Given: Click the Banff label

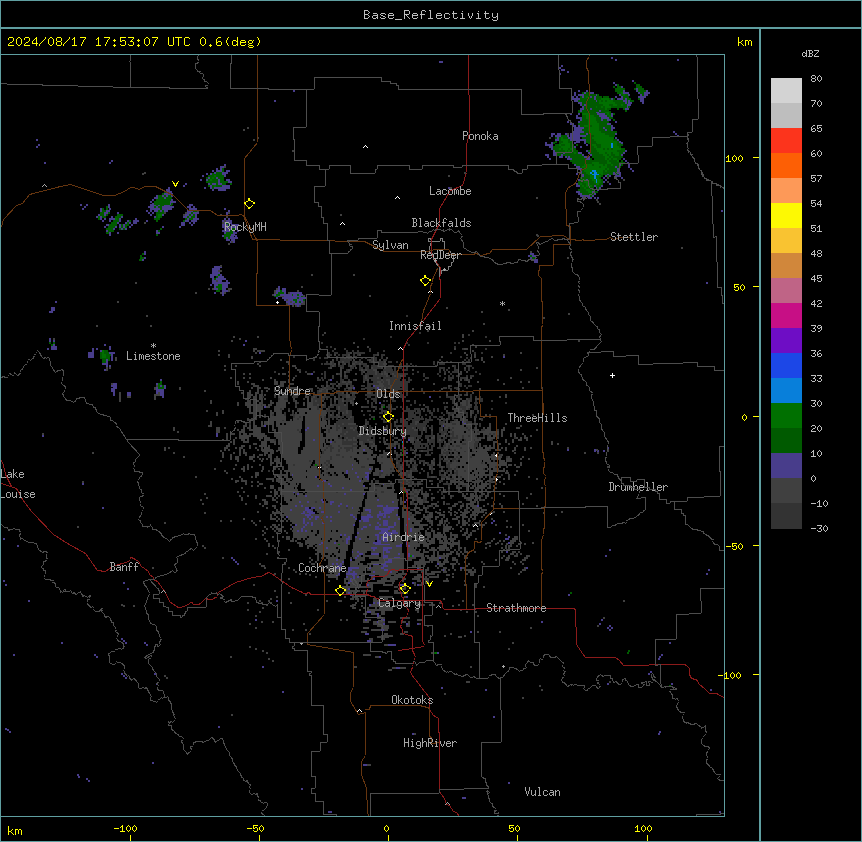Looking at the screenshot, I should (124, 567).
